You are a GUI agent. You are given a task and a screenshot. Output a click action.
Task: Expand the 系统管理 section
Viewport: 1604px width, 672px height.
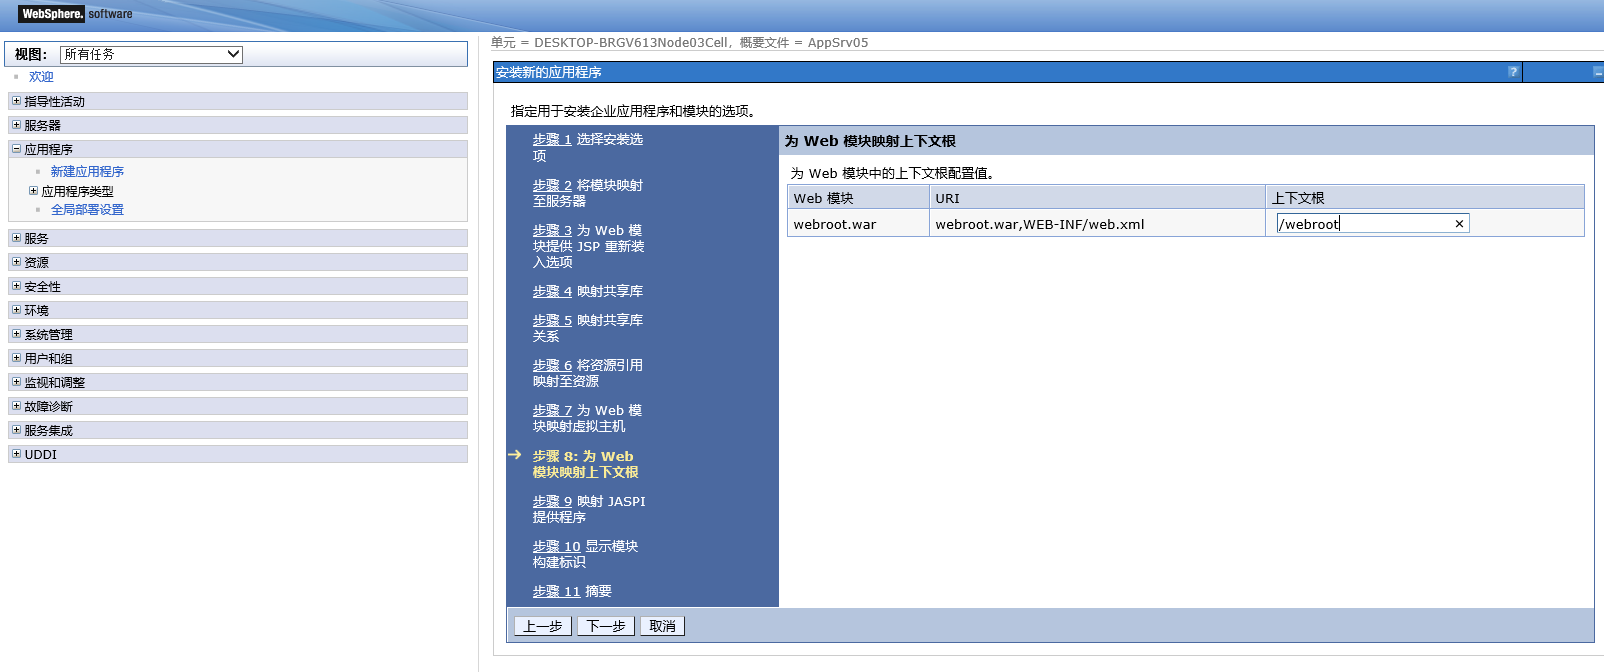coord(16,334)
